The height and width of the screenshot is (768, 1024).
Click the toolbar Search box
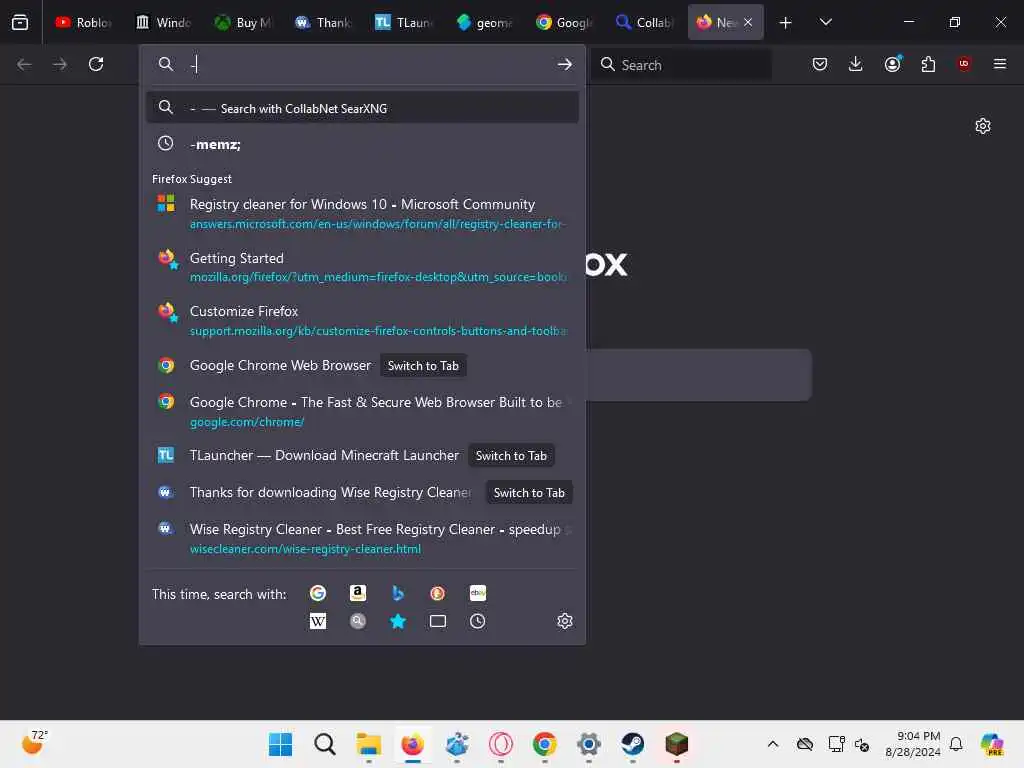coord(681,65)
